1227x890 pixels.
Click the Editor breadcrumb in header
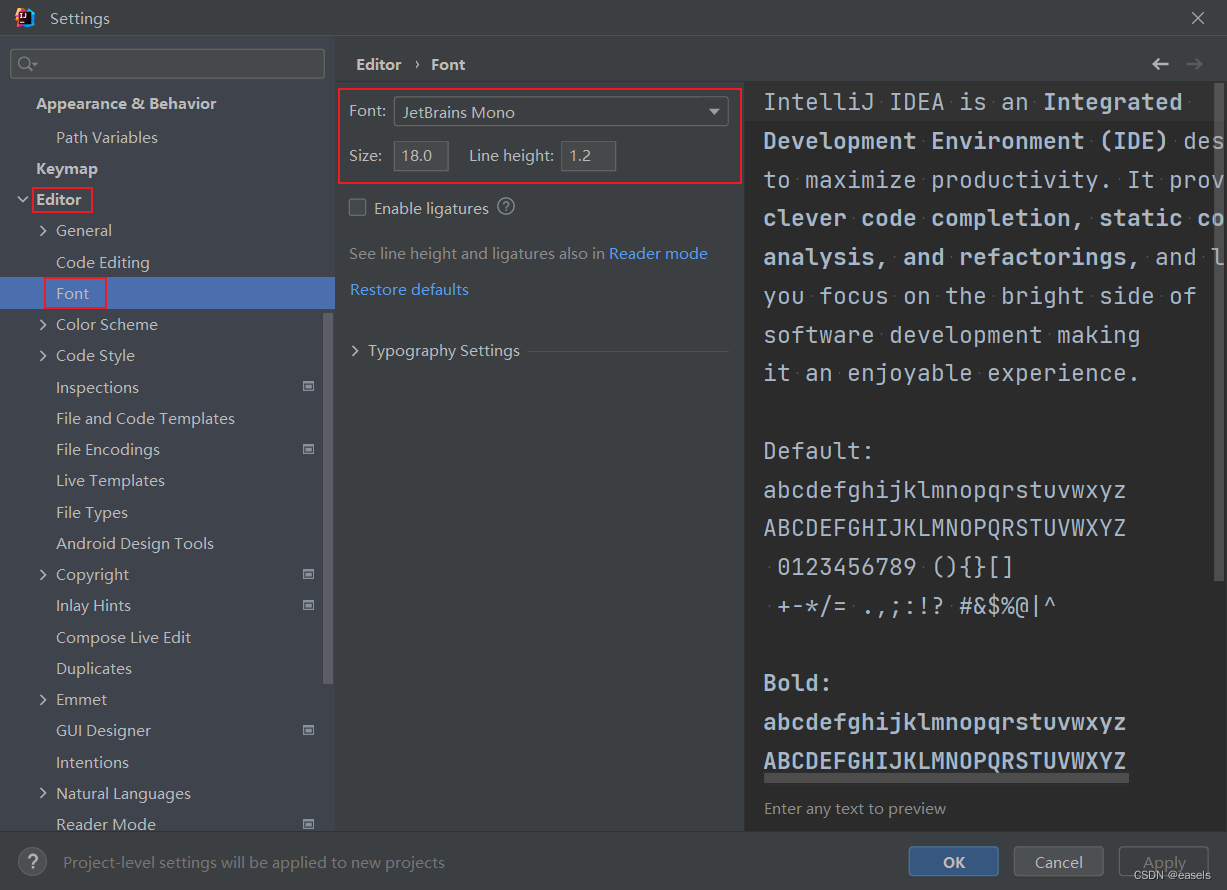(379, 64)
